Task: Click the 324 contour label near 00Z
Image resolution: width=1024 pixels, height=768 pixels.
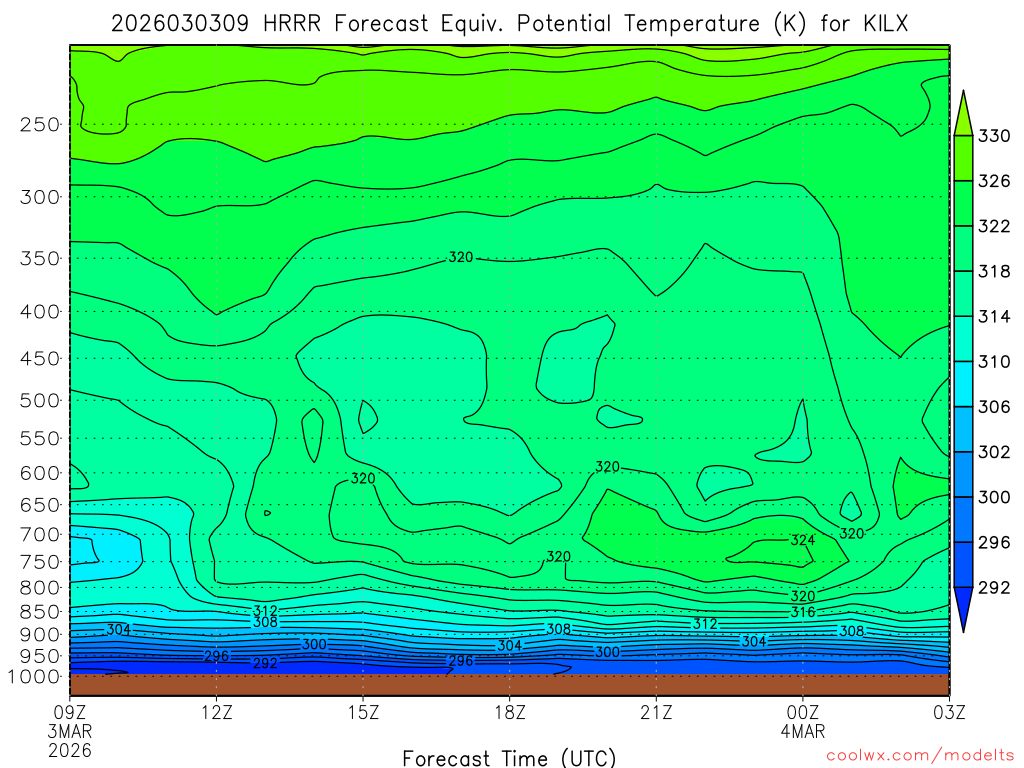Action: (803, 540)
